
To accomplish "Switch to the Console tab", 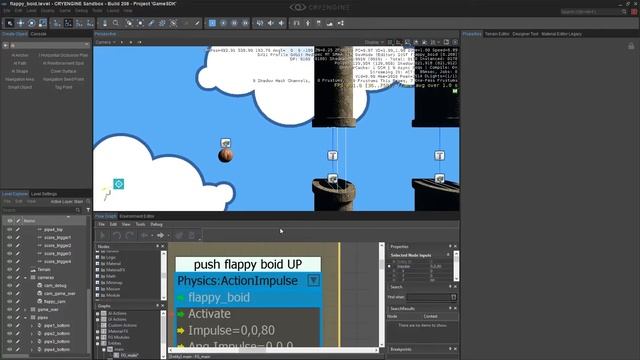I will coord(38,34).
